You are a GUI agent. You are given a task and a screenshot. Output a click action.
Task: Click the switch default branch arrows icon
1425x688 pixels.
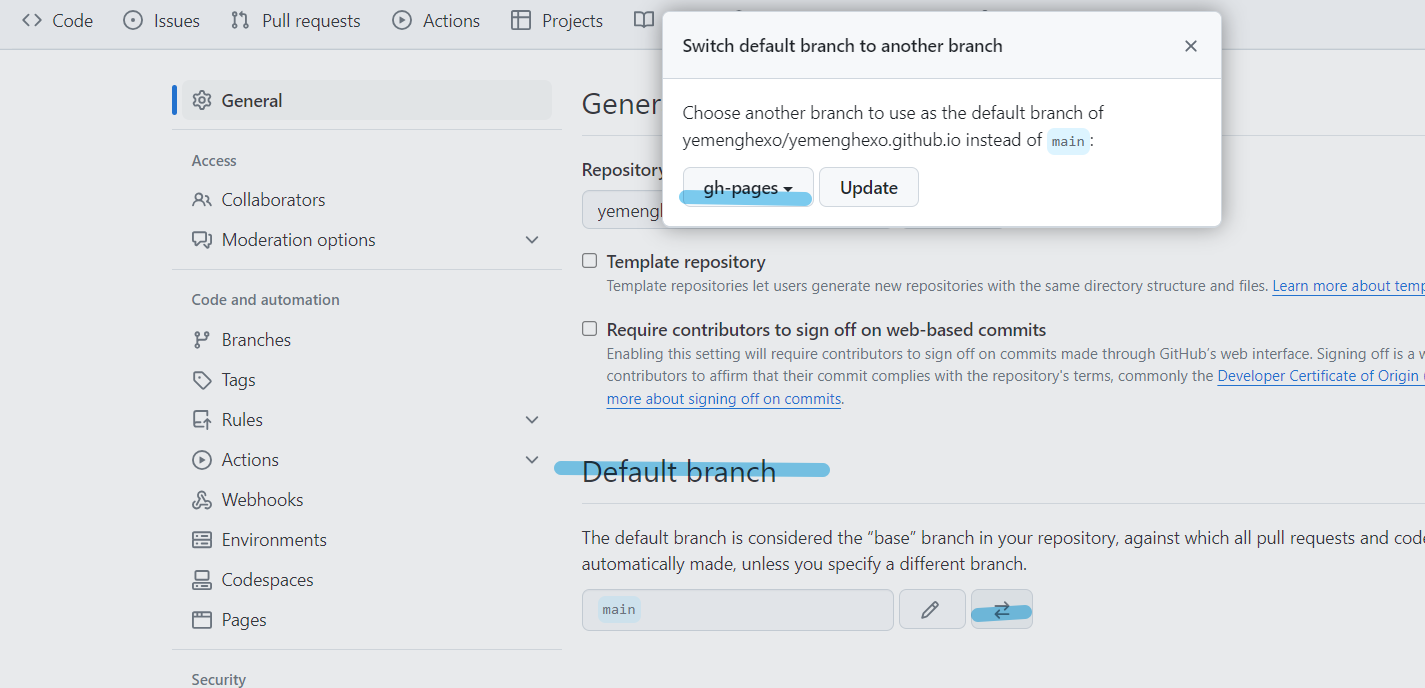point(1001,610)
